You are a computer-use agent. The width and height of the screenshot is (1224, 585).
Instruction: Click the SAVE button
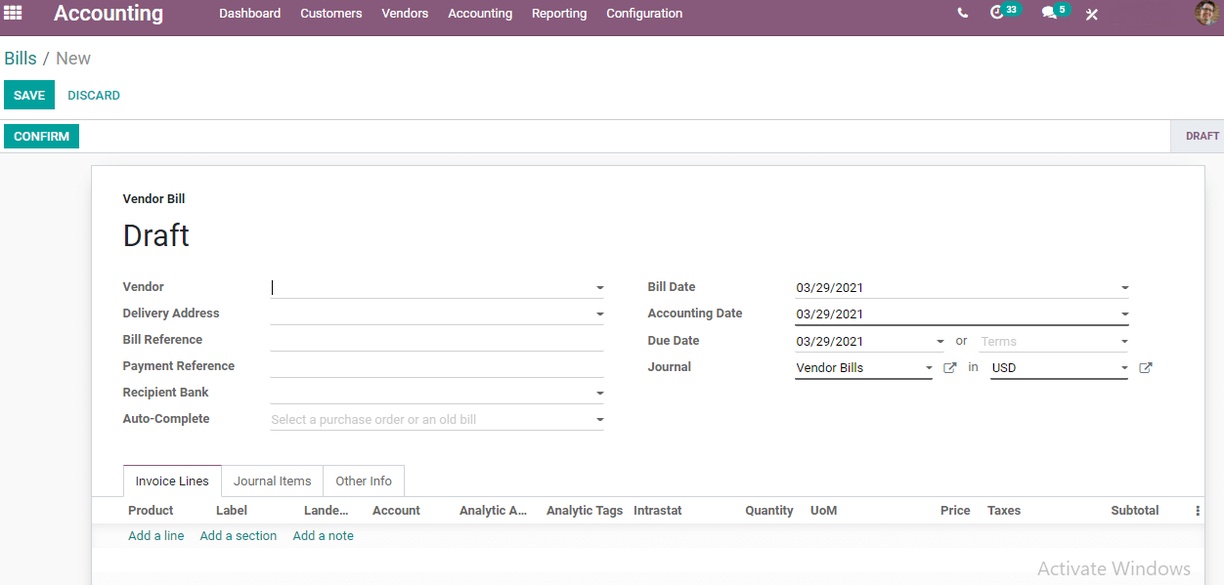coord(29,95)
